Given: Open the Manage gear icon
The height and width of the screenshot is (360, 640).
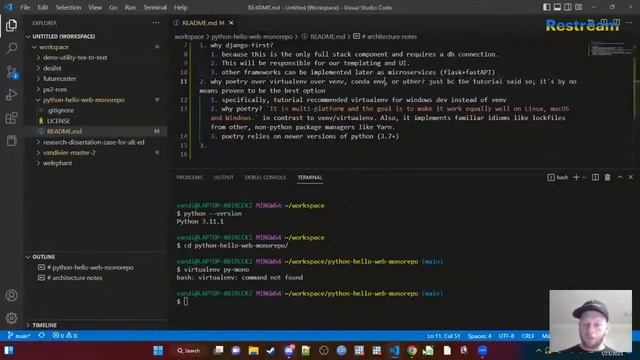Looking at the screenshot, I should [x=11, y=318].
